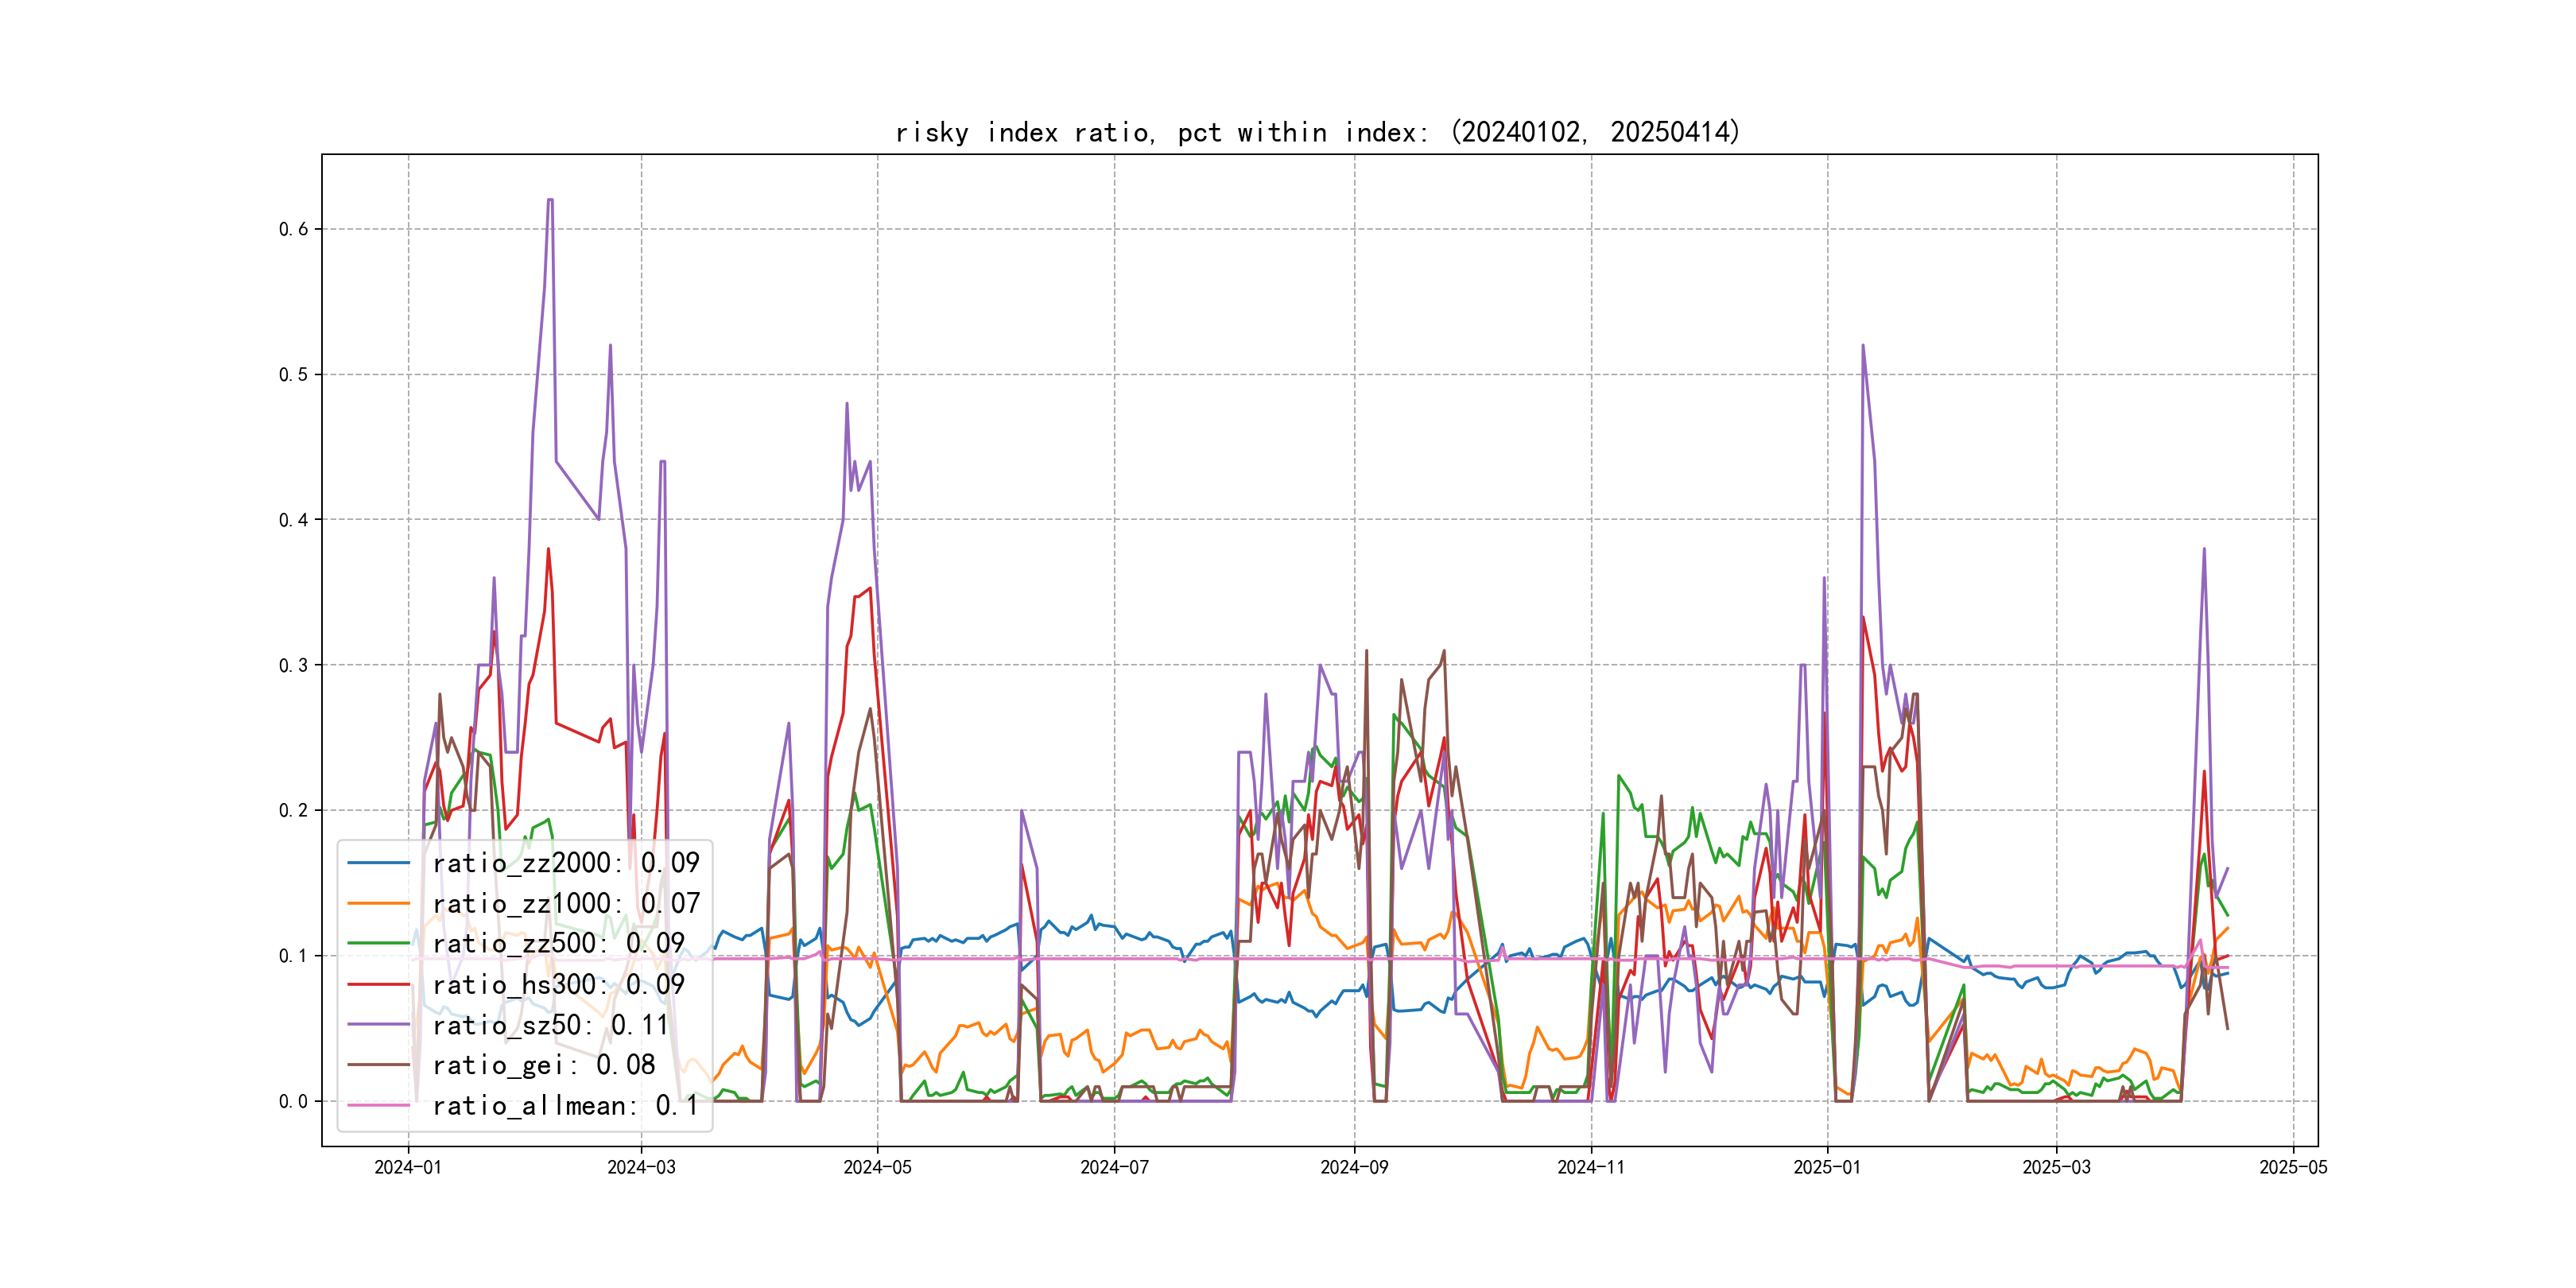Click the 2024-01 x-axis label
2576x1288 pixels.
408,1167
